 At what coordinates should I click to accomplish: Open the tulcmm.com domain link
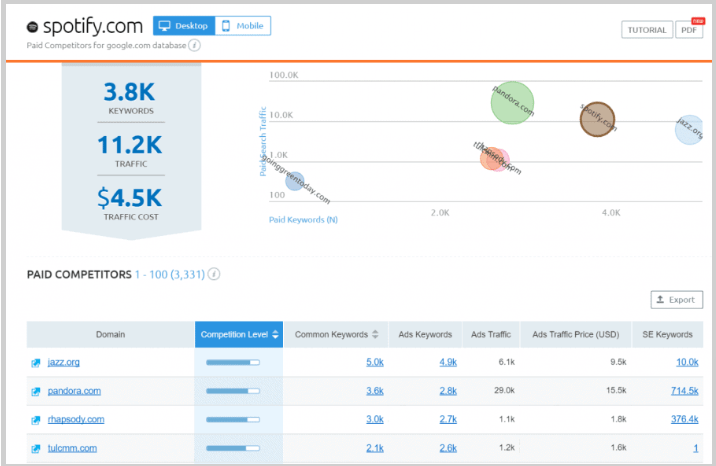click(72, 448)
